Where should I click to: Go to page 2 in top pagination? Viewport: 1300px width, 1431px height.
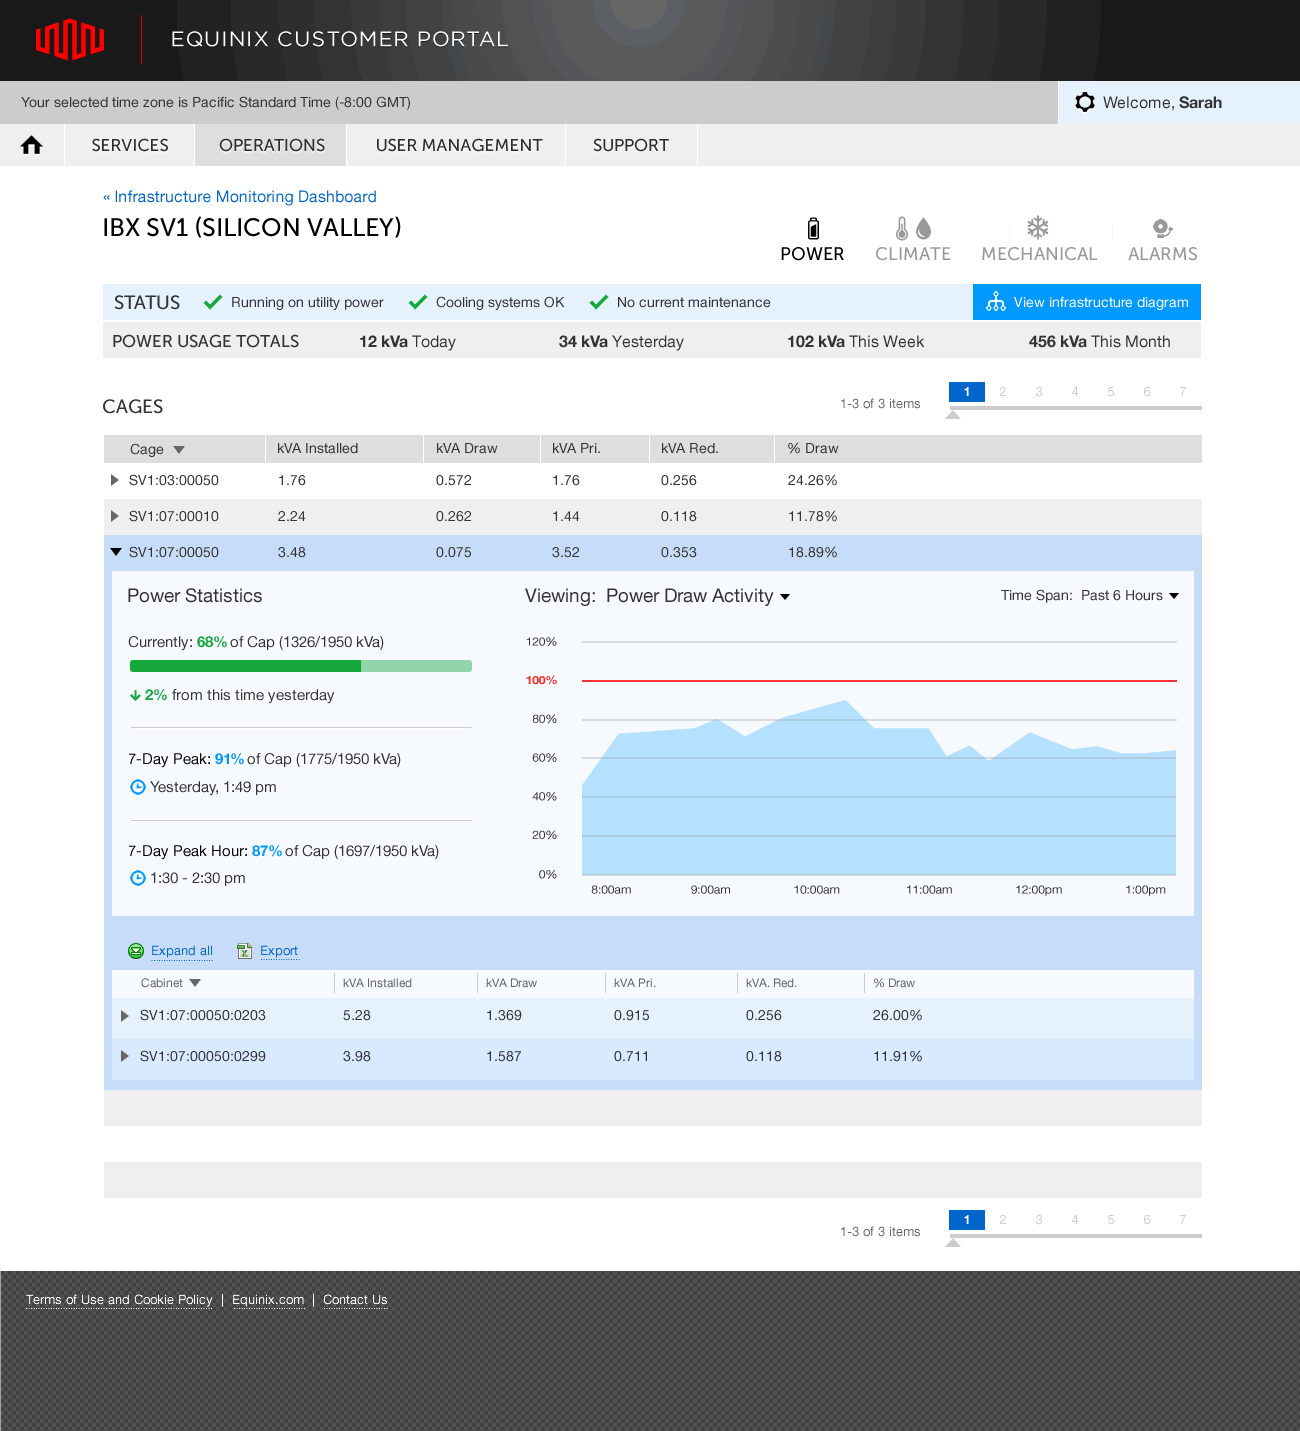1003,392
